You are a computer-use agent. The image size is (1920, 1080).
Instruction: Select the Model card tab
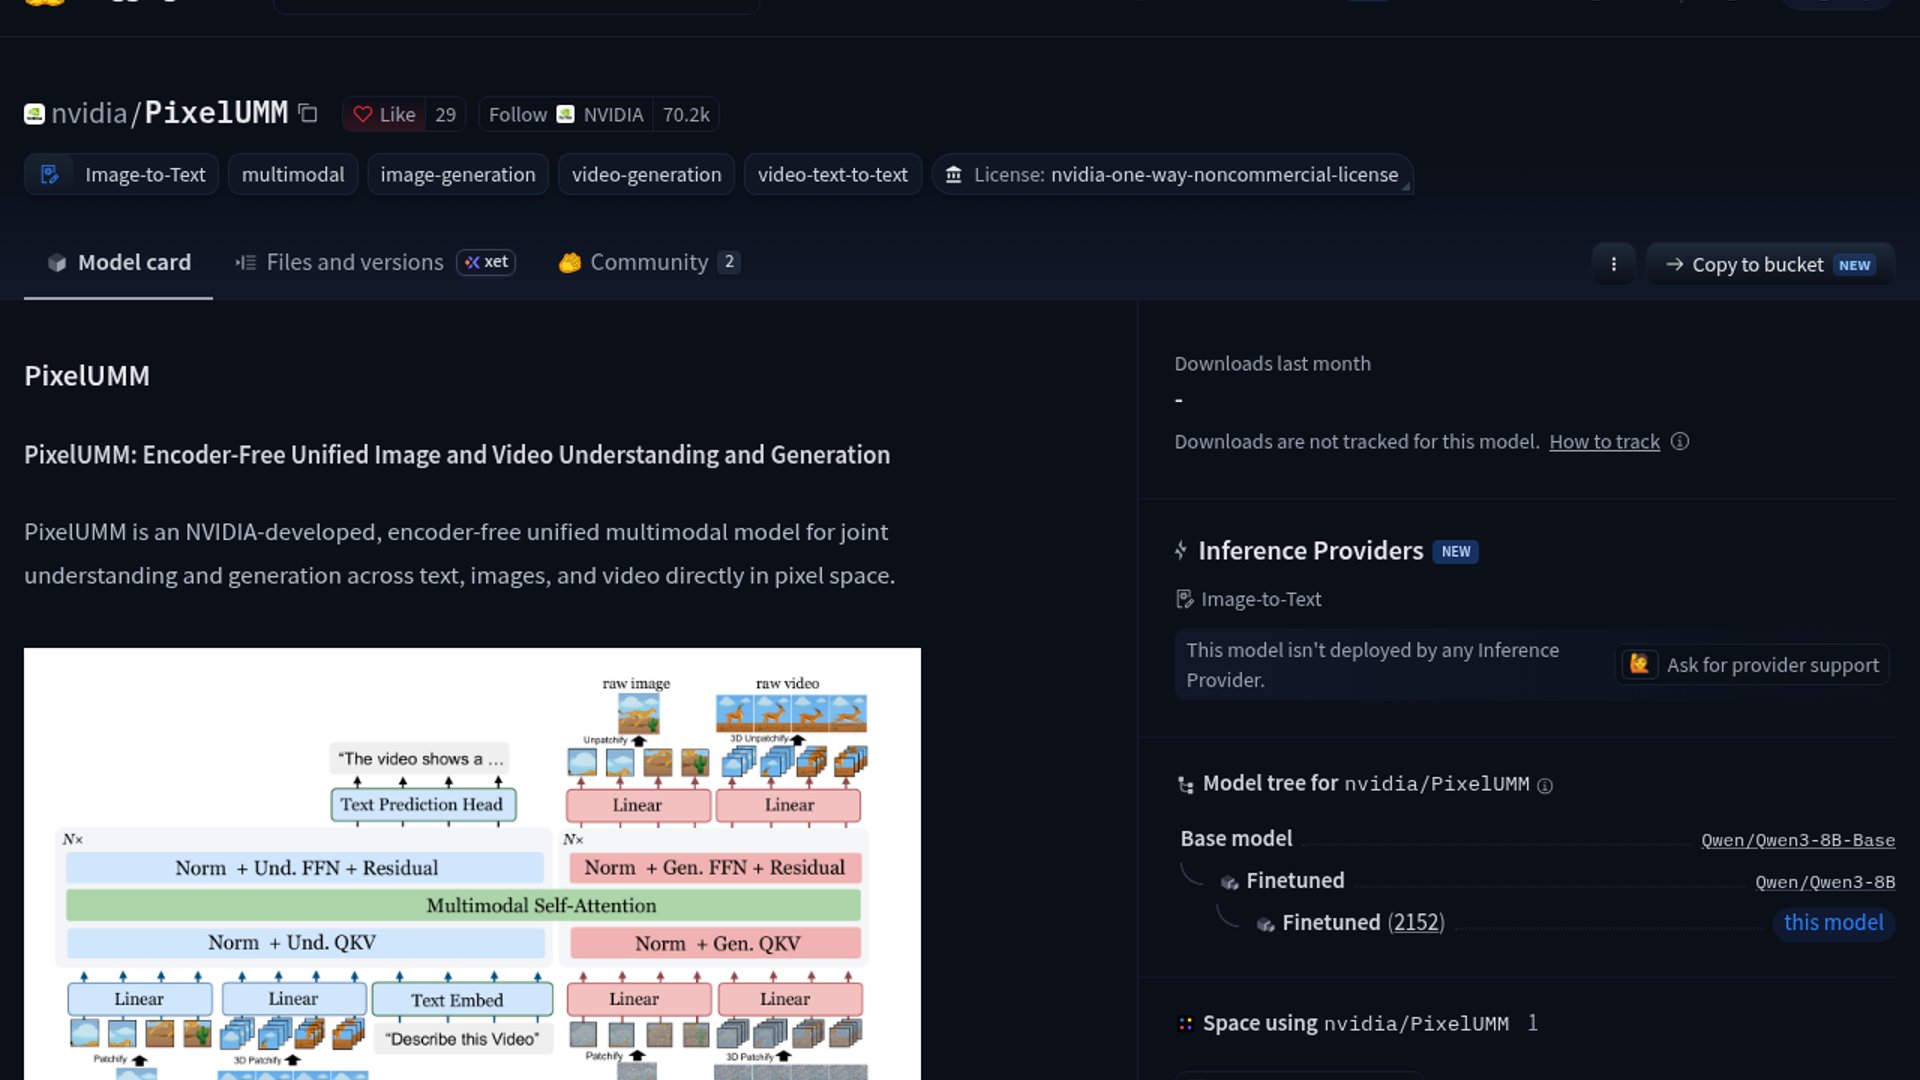[119, 262]
